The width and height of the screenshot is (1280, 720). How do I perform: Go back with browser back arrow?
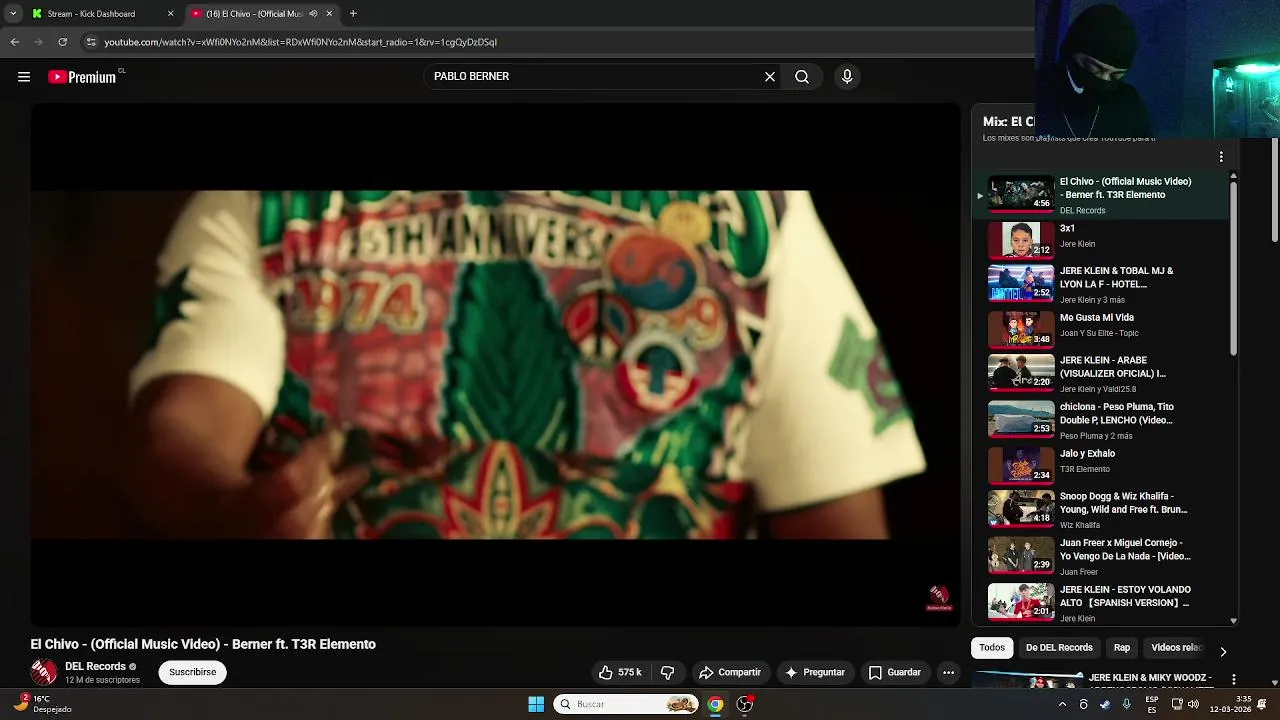coord(14,42)
